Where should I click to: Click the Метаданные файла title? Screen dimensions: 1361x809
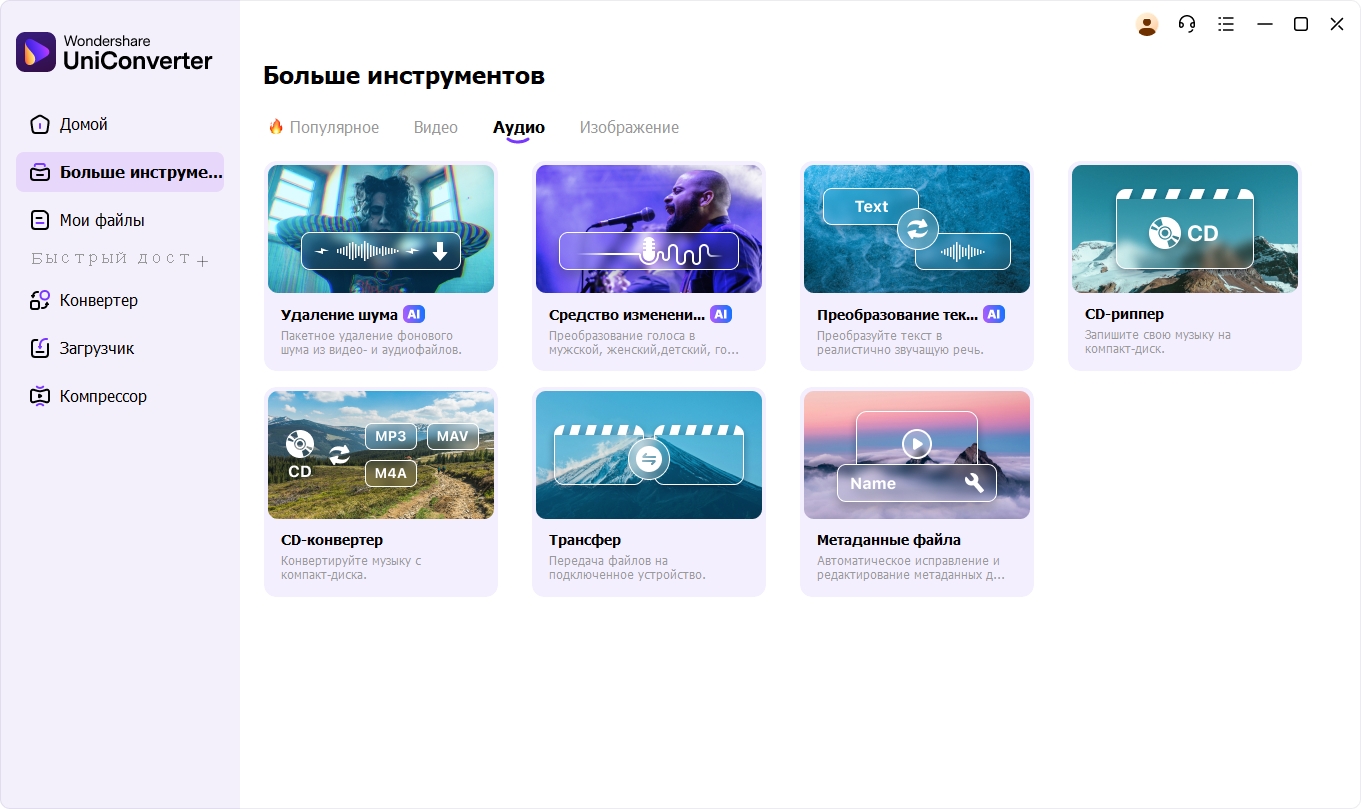(x=889, y=540)
